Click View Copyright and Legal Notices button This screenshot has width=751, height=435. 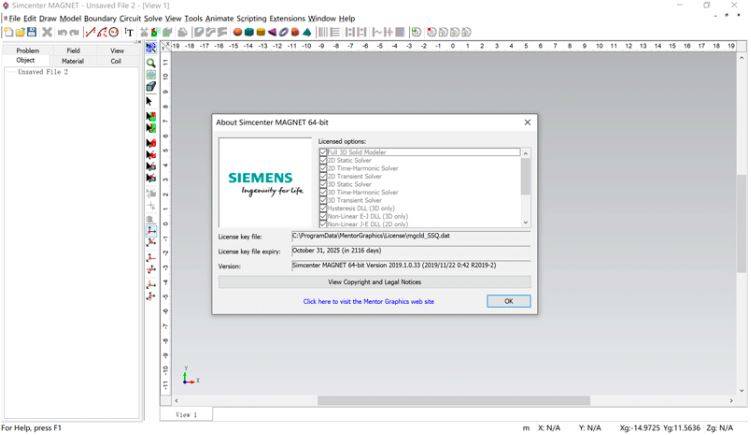[375, 282]
